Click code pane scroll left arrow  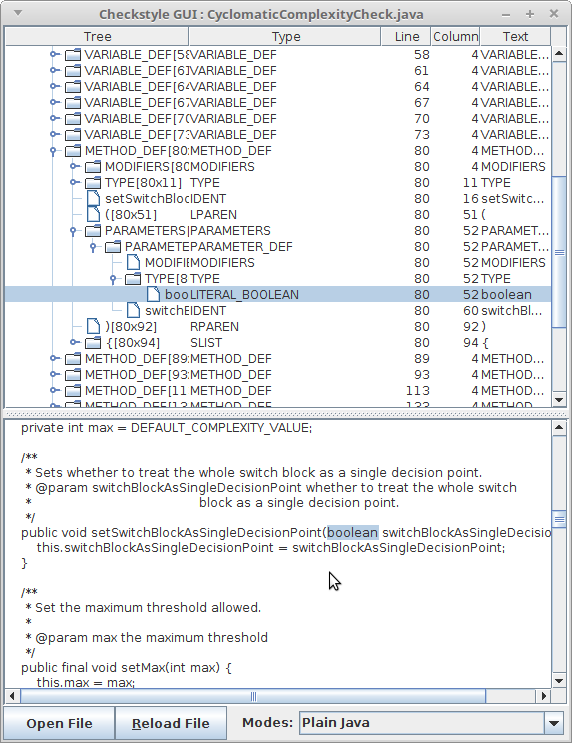point(12,696)
